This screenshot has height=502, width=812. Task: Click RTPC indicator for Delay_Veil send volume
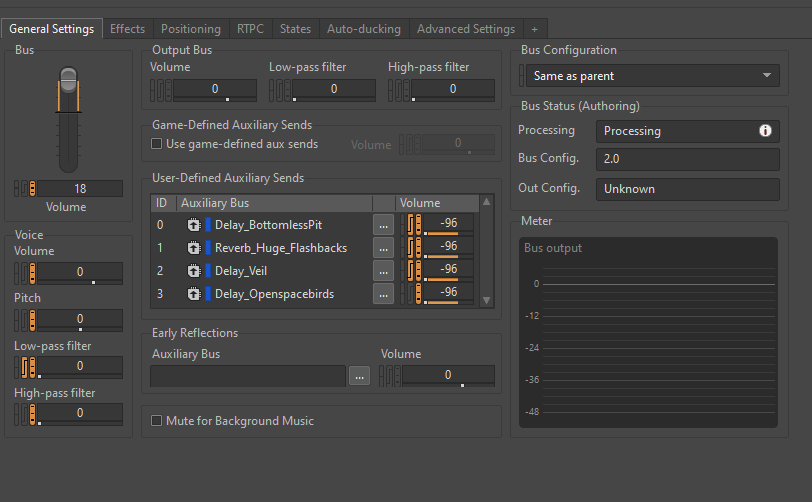click(418, 271)
